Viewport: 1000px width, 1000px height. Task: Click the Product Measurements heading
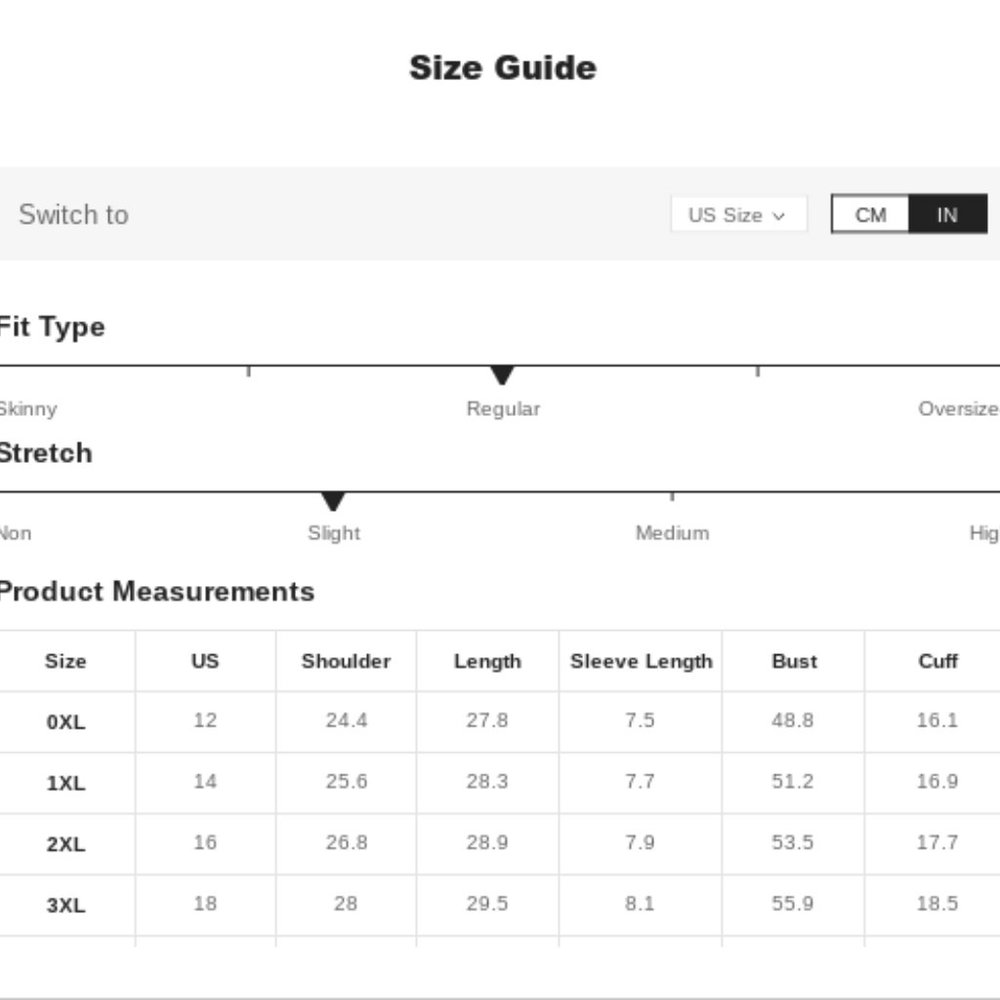point(156,591)
